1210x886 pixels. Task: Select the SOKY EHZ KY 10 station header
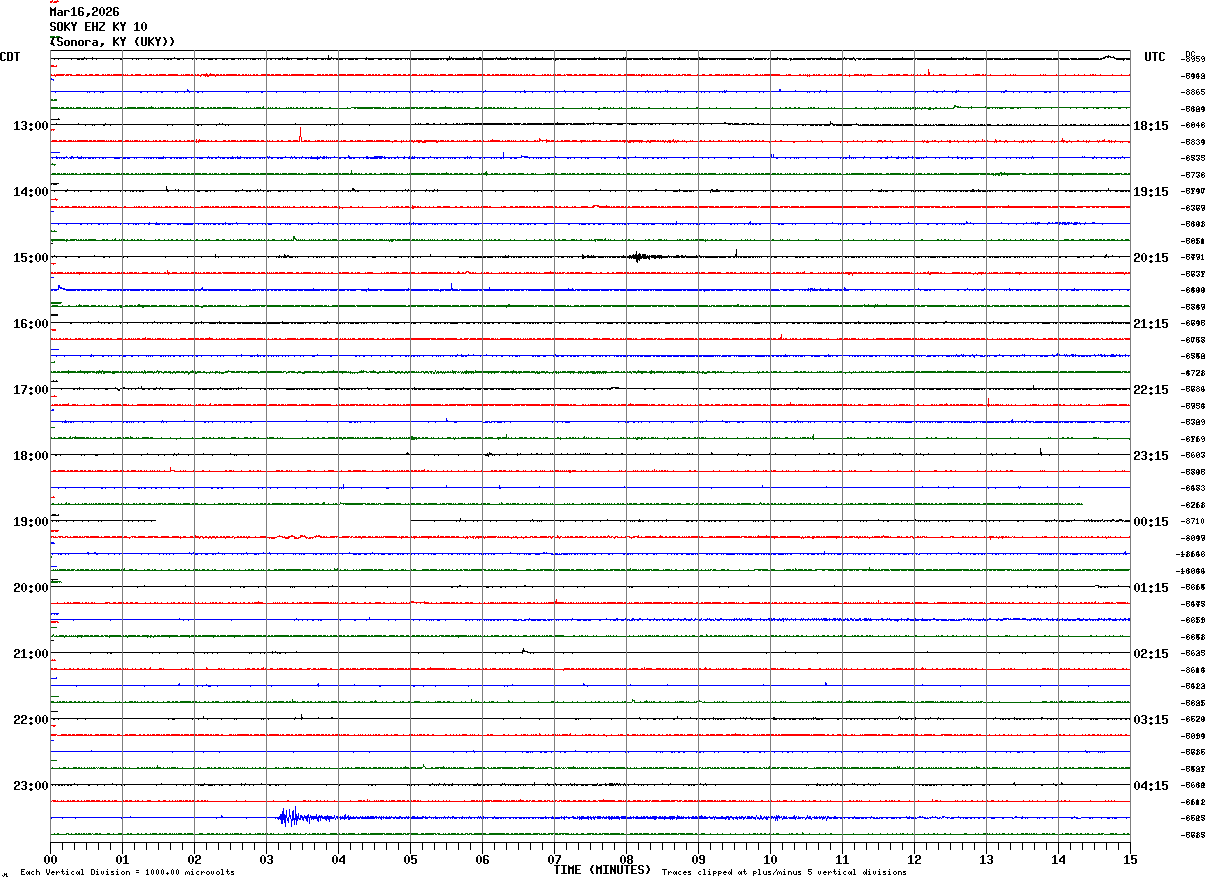[98, 26]
